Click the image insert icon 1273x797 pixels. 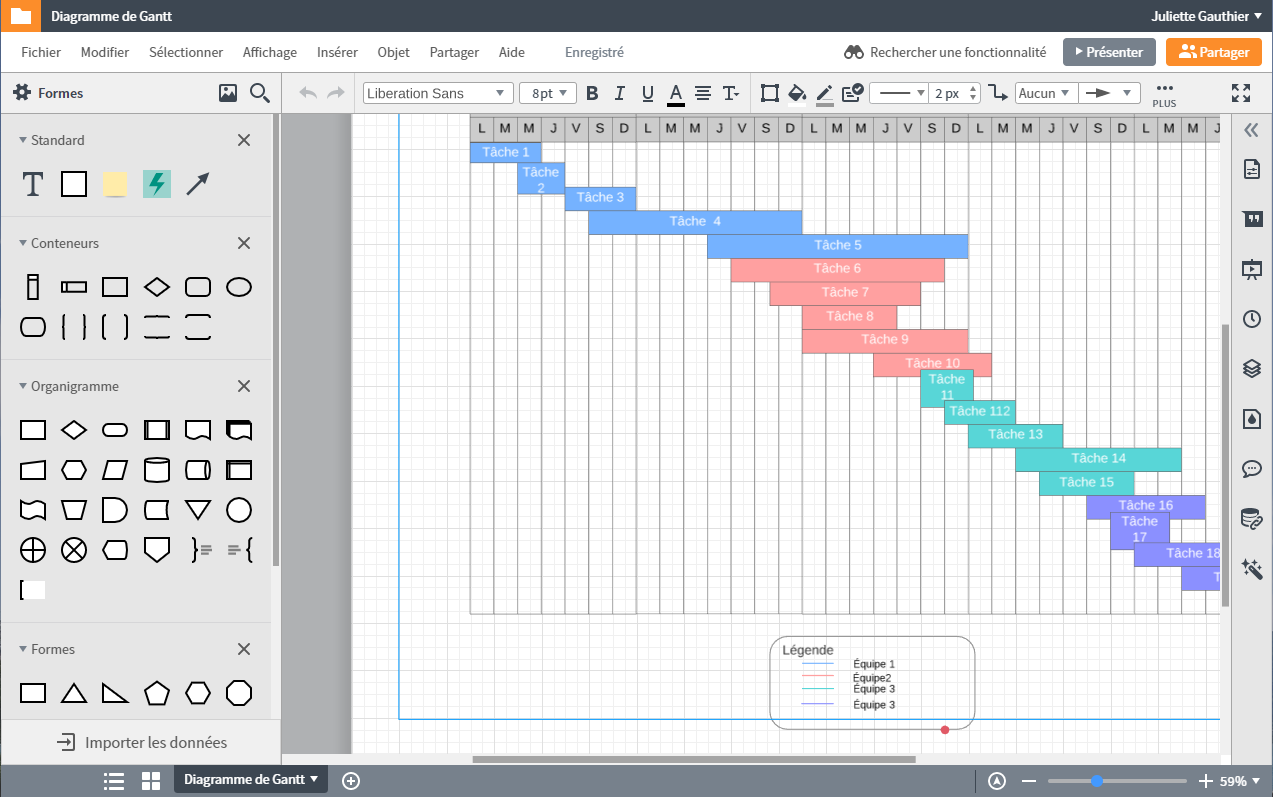(x=228, y=93)
